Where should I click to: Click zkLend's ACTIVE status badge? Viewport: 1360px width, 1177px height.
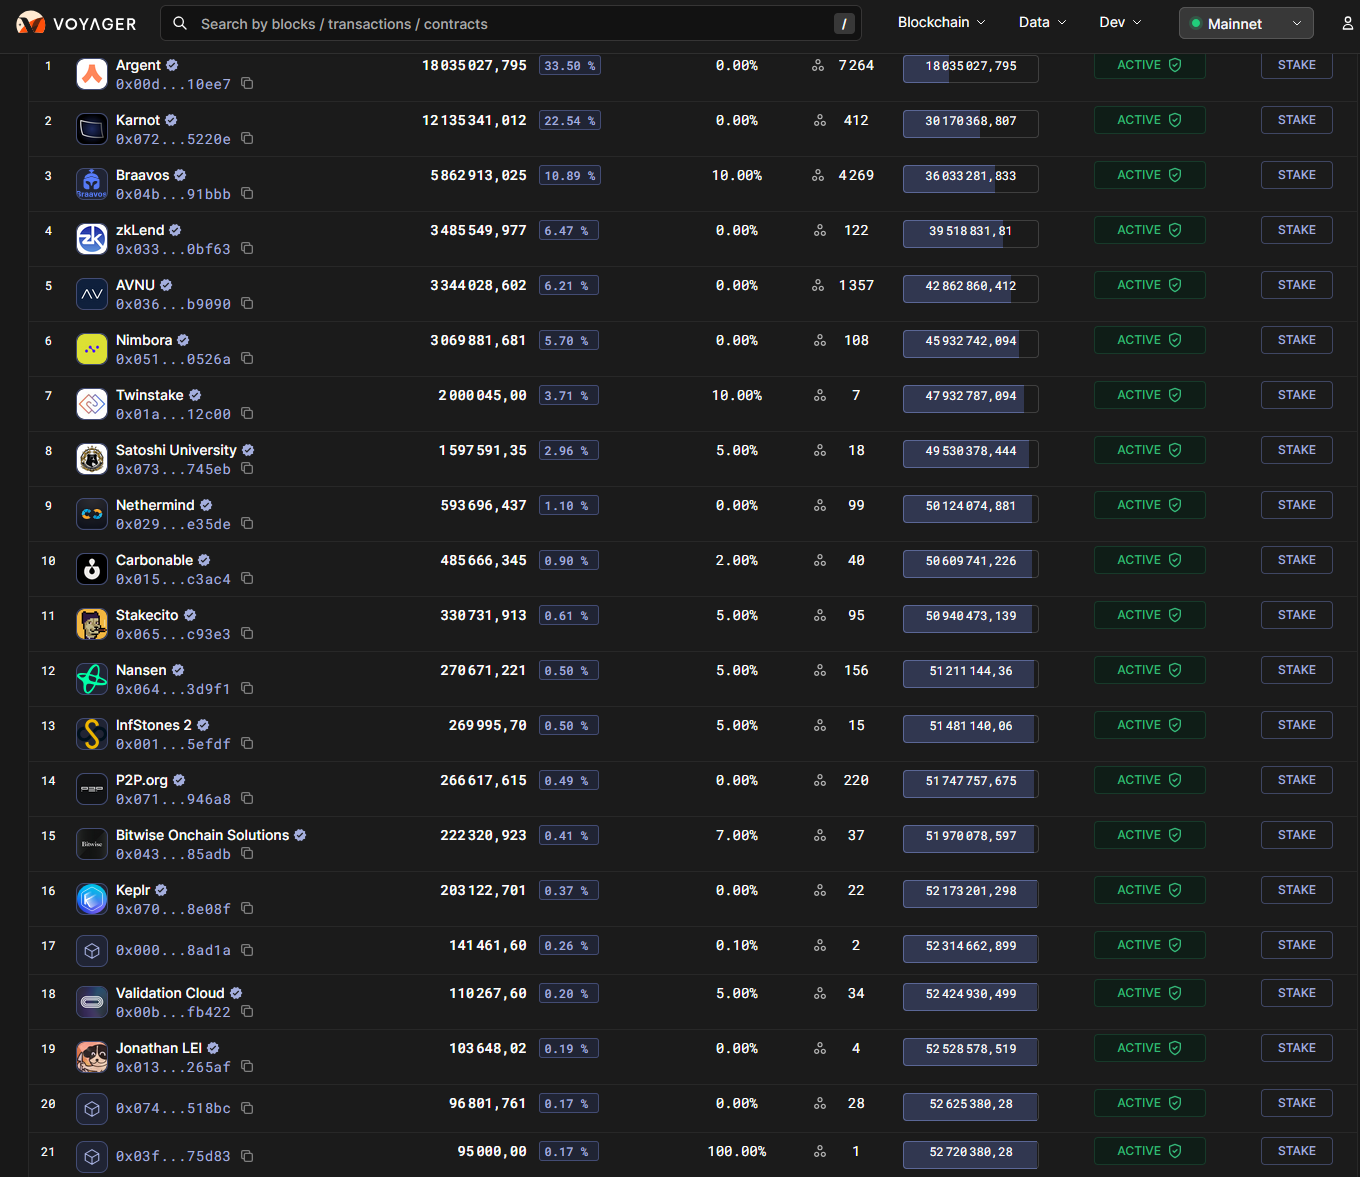1149,230
